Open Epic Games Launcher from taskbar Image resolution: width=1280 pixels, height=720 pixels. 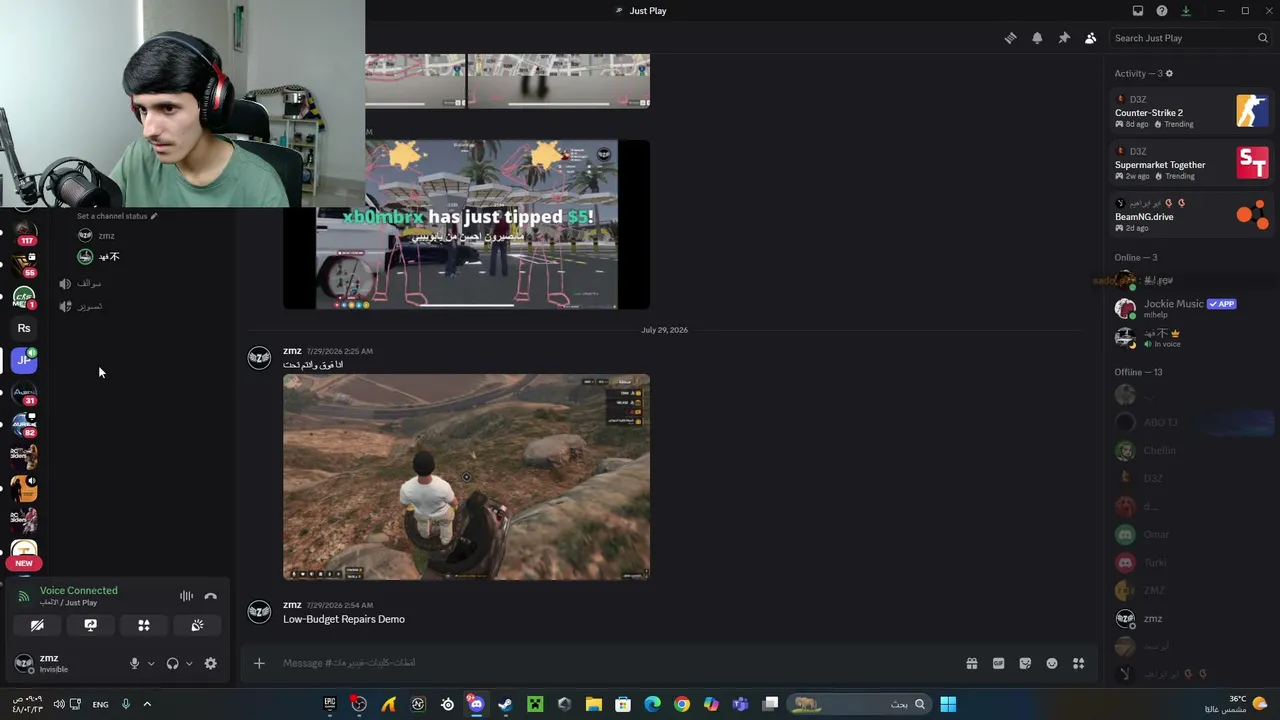330,705
